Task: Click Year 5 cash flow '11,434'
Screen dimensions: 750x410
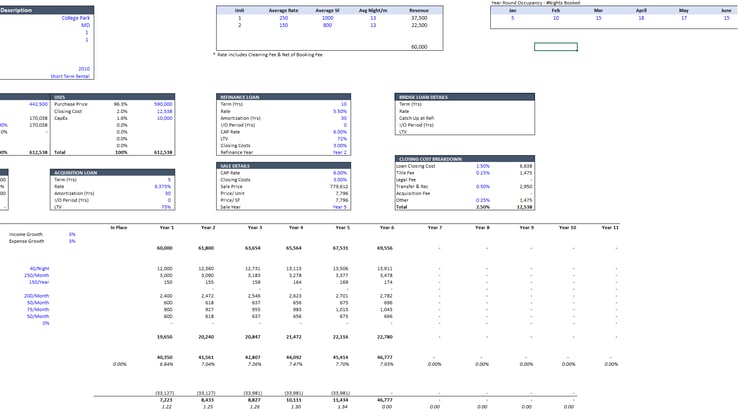Action: tap(340, 400)
